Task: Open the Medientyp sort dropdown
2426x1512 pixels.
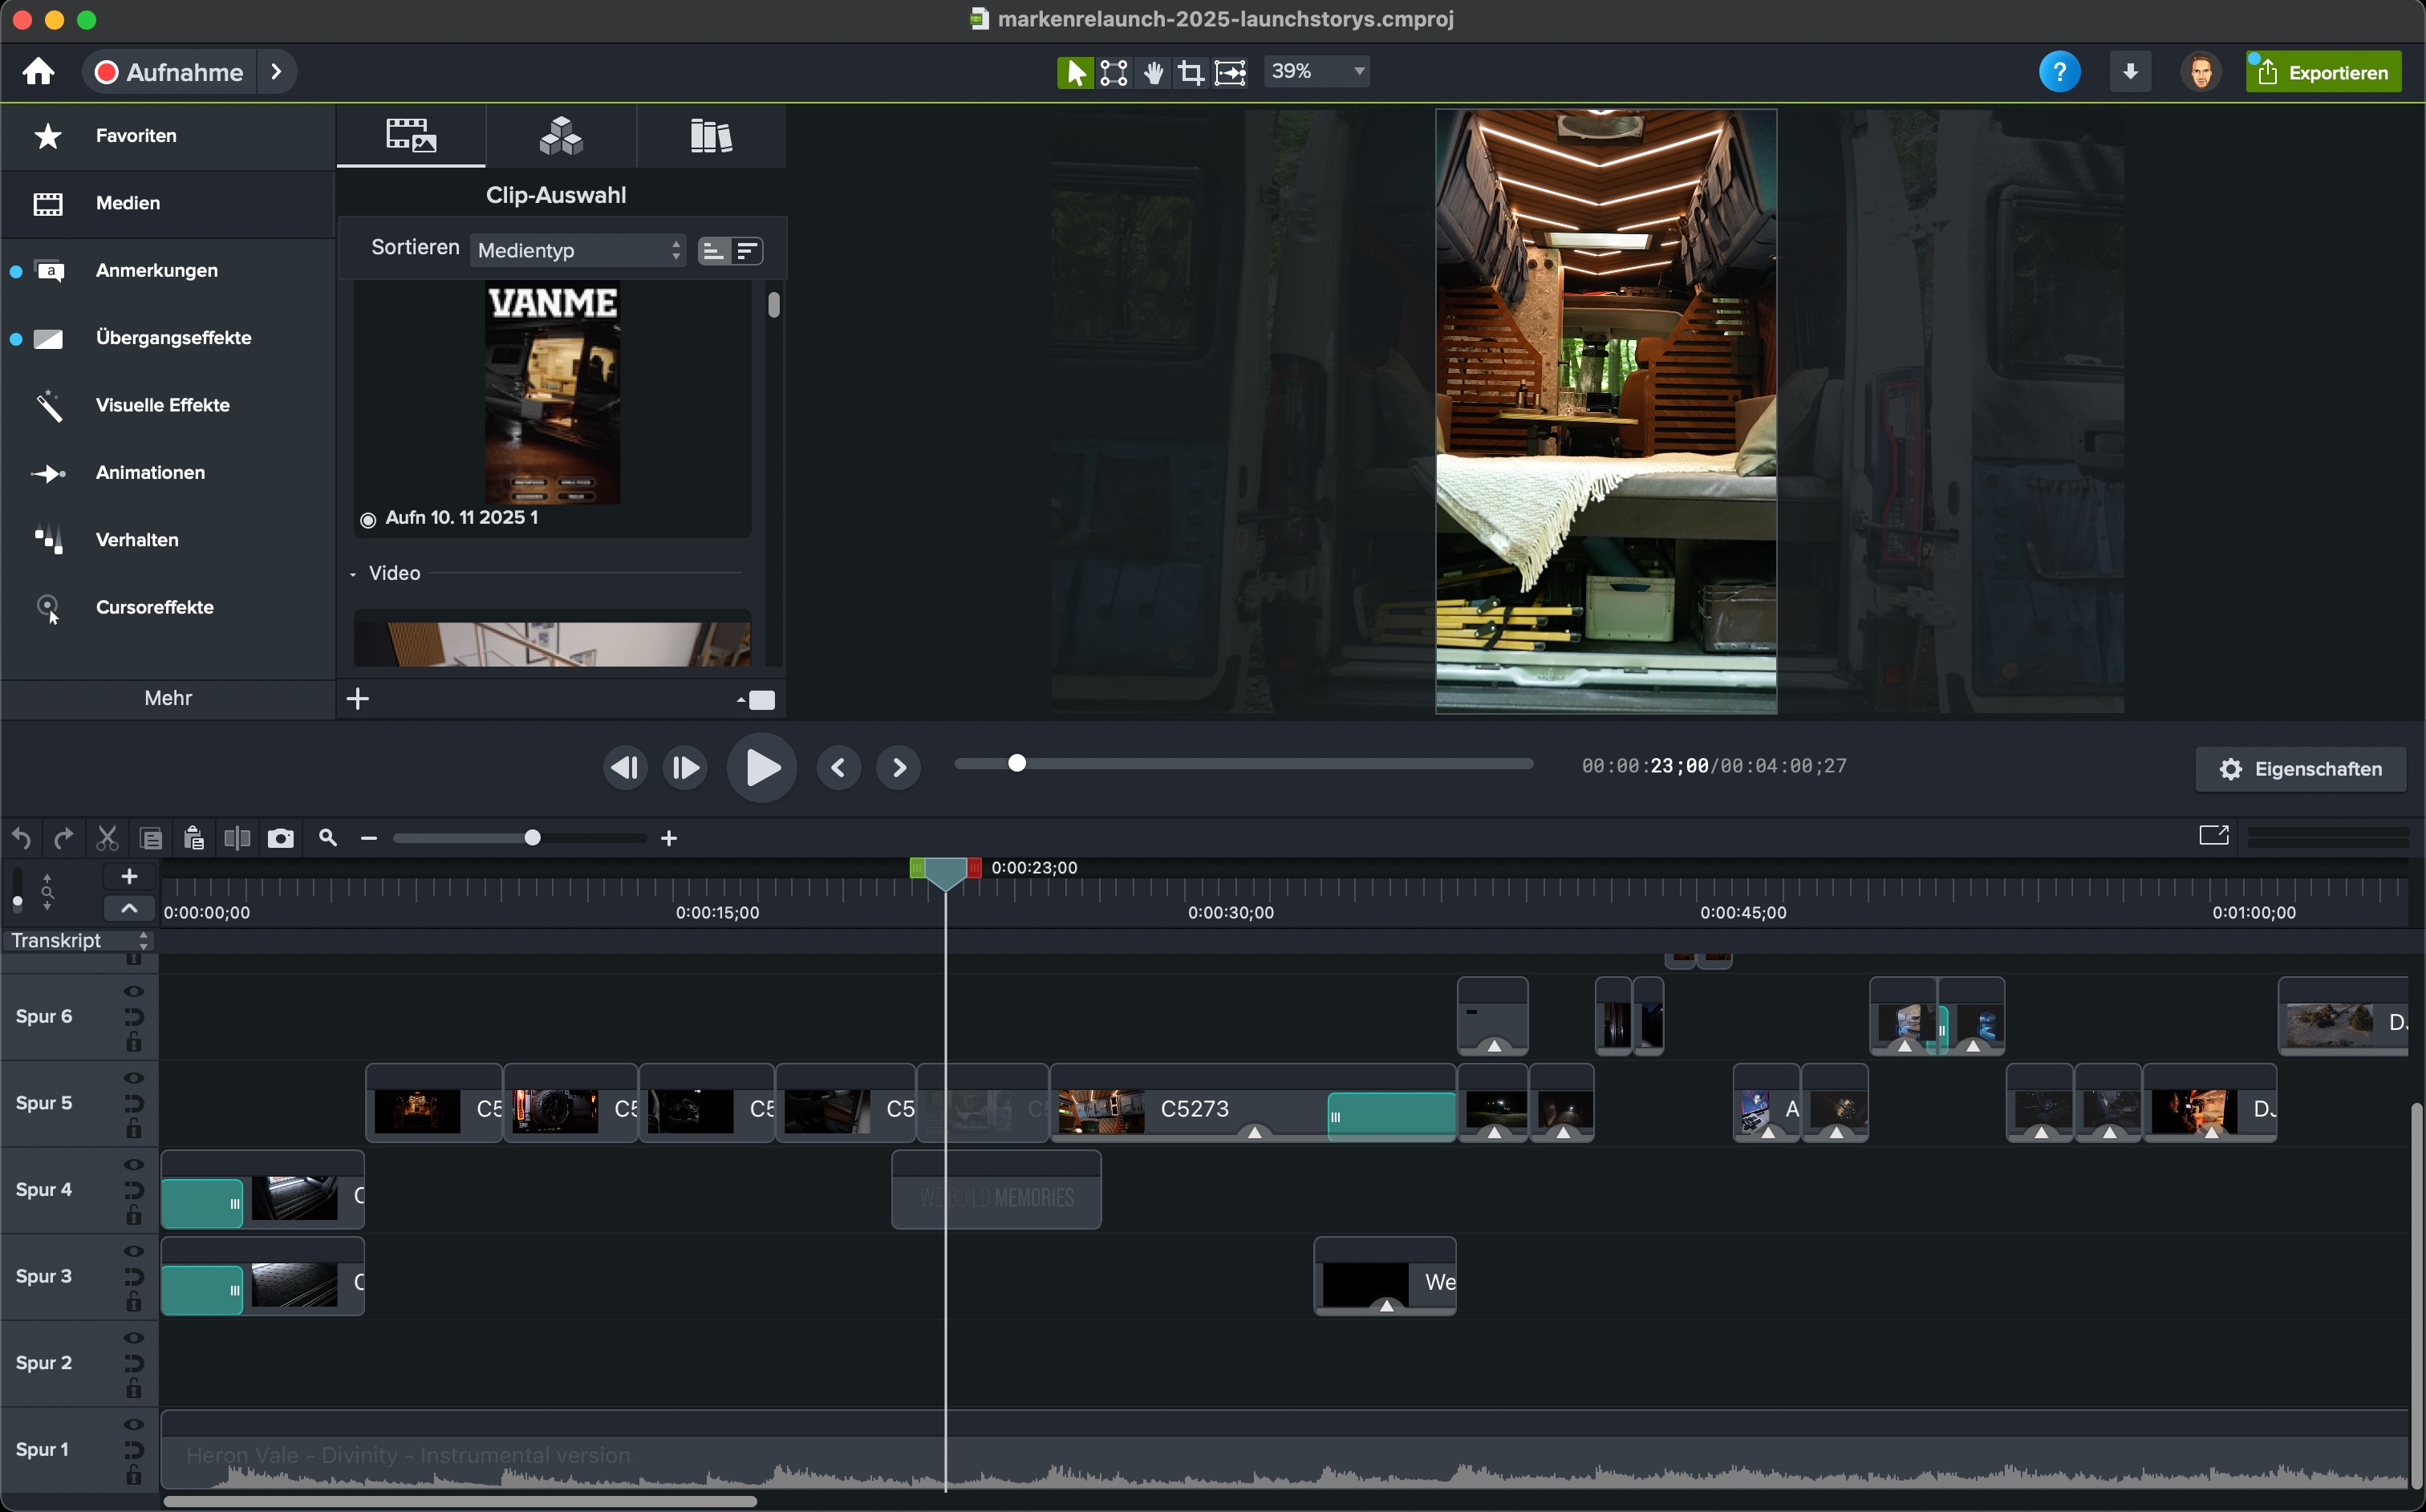Action: 578,250
